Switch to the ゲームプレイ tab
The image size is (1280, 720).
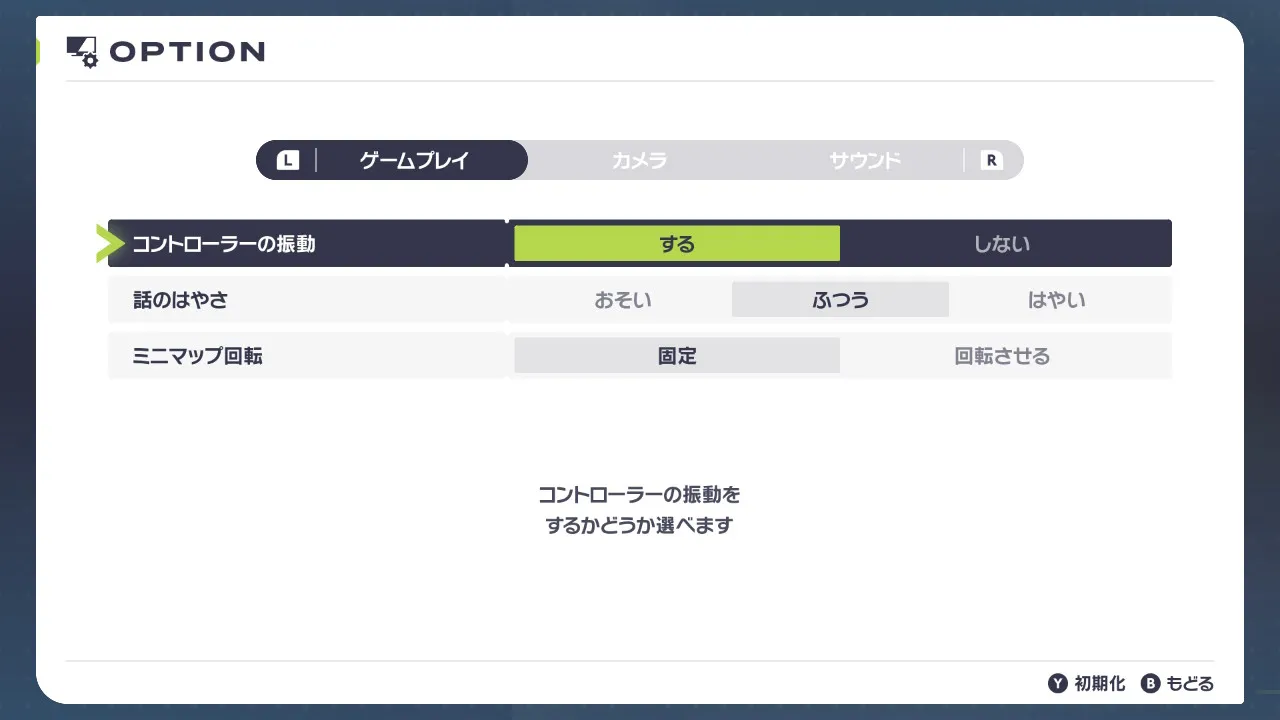coord(414,160)
